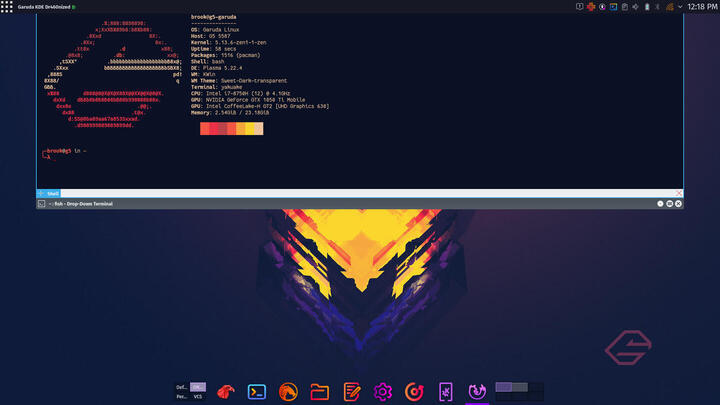The height and width of the screenshot is (405, 720).
Task: Click the 'OS: Garuda Linux' line
Action: (x=215, y=29)
